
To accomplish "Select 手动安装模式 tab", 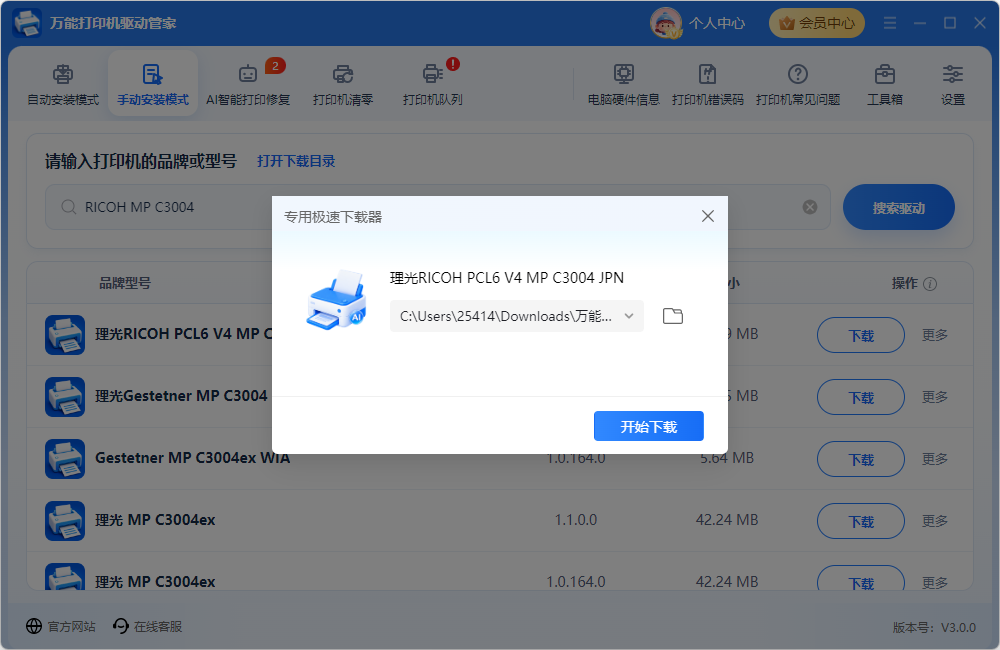I will coord(152,85).
